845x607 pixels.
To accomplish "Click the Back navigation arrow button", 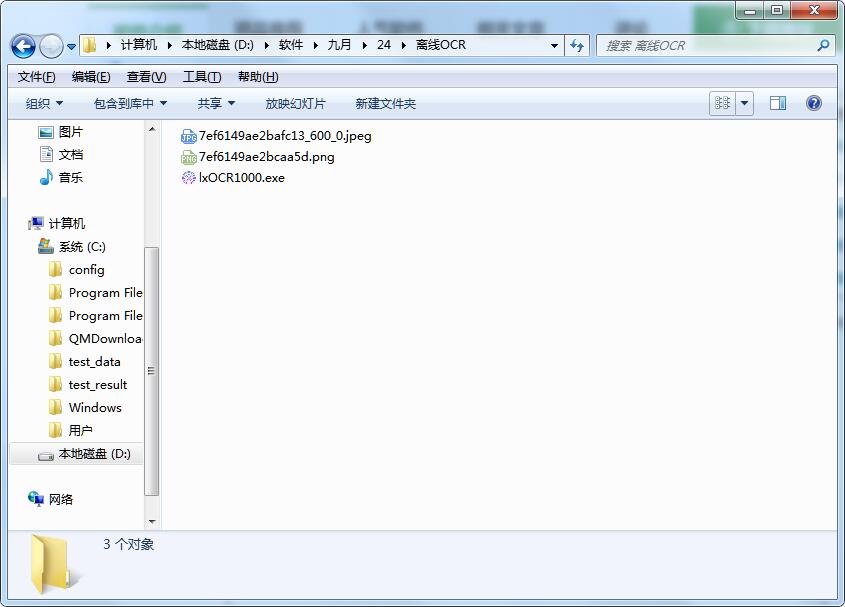I will coord(23,46).
